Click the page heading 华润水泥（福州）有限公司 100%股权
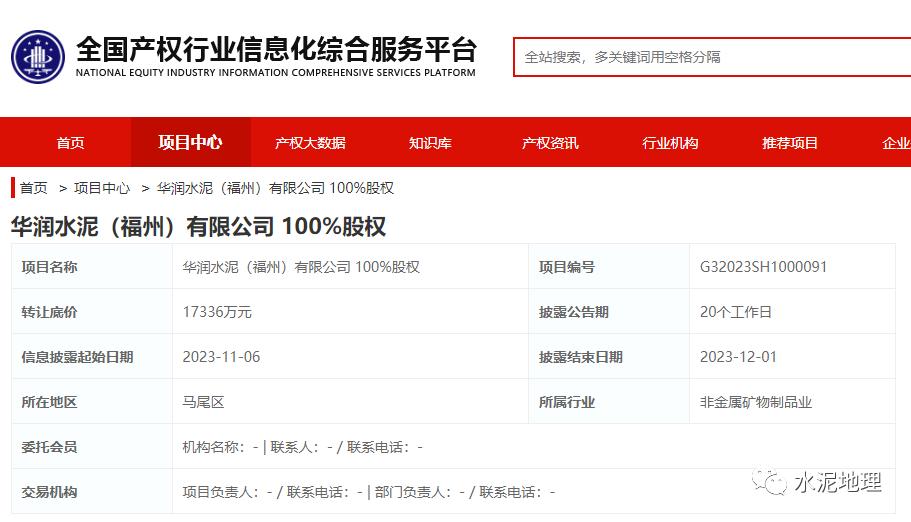911x522 pixels. (x=198, y=226)
